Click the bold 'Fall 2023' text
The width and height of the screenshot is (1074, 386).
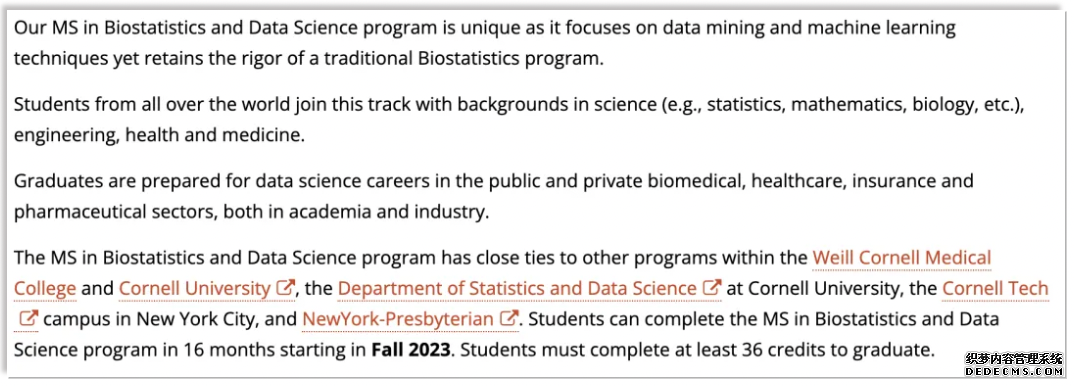tap(411, 350)
